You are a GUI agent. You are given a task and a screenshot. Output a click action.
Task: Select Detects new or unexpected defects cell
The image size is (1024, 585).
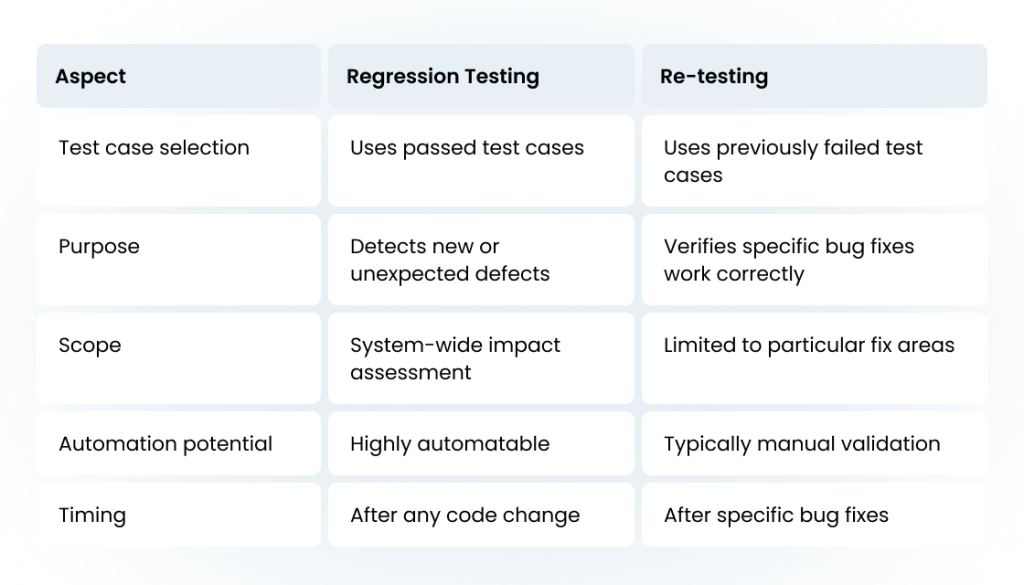point(481,259)
